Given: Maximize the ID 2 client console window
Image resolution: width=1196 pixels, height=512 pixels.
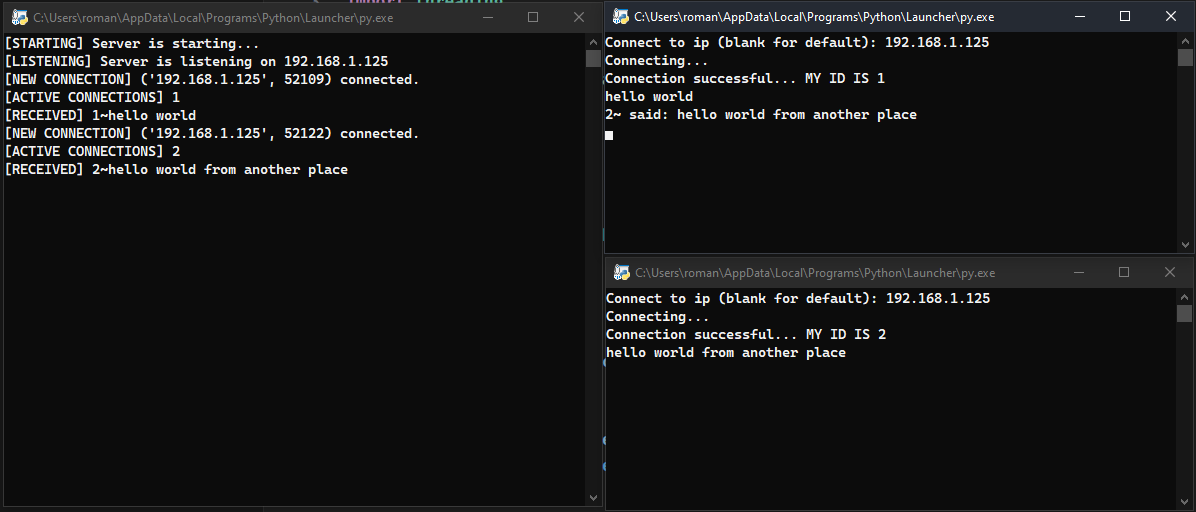Looking at the screenshot, I should coord(1124,272).
